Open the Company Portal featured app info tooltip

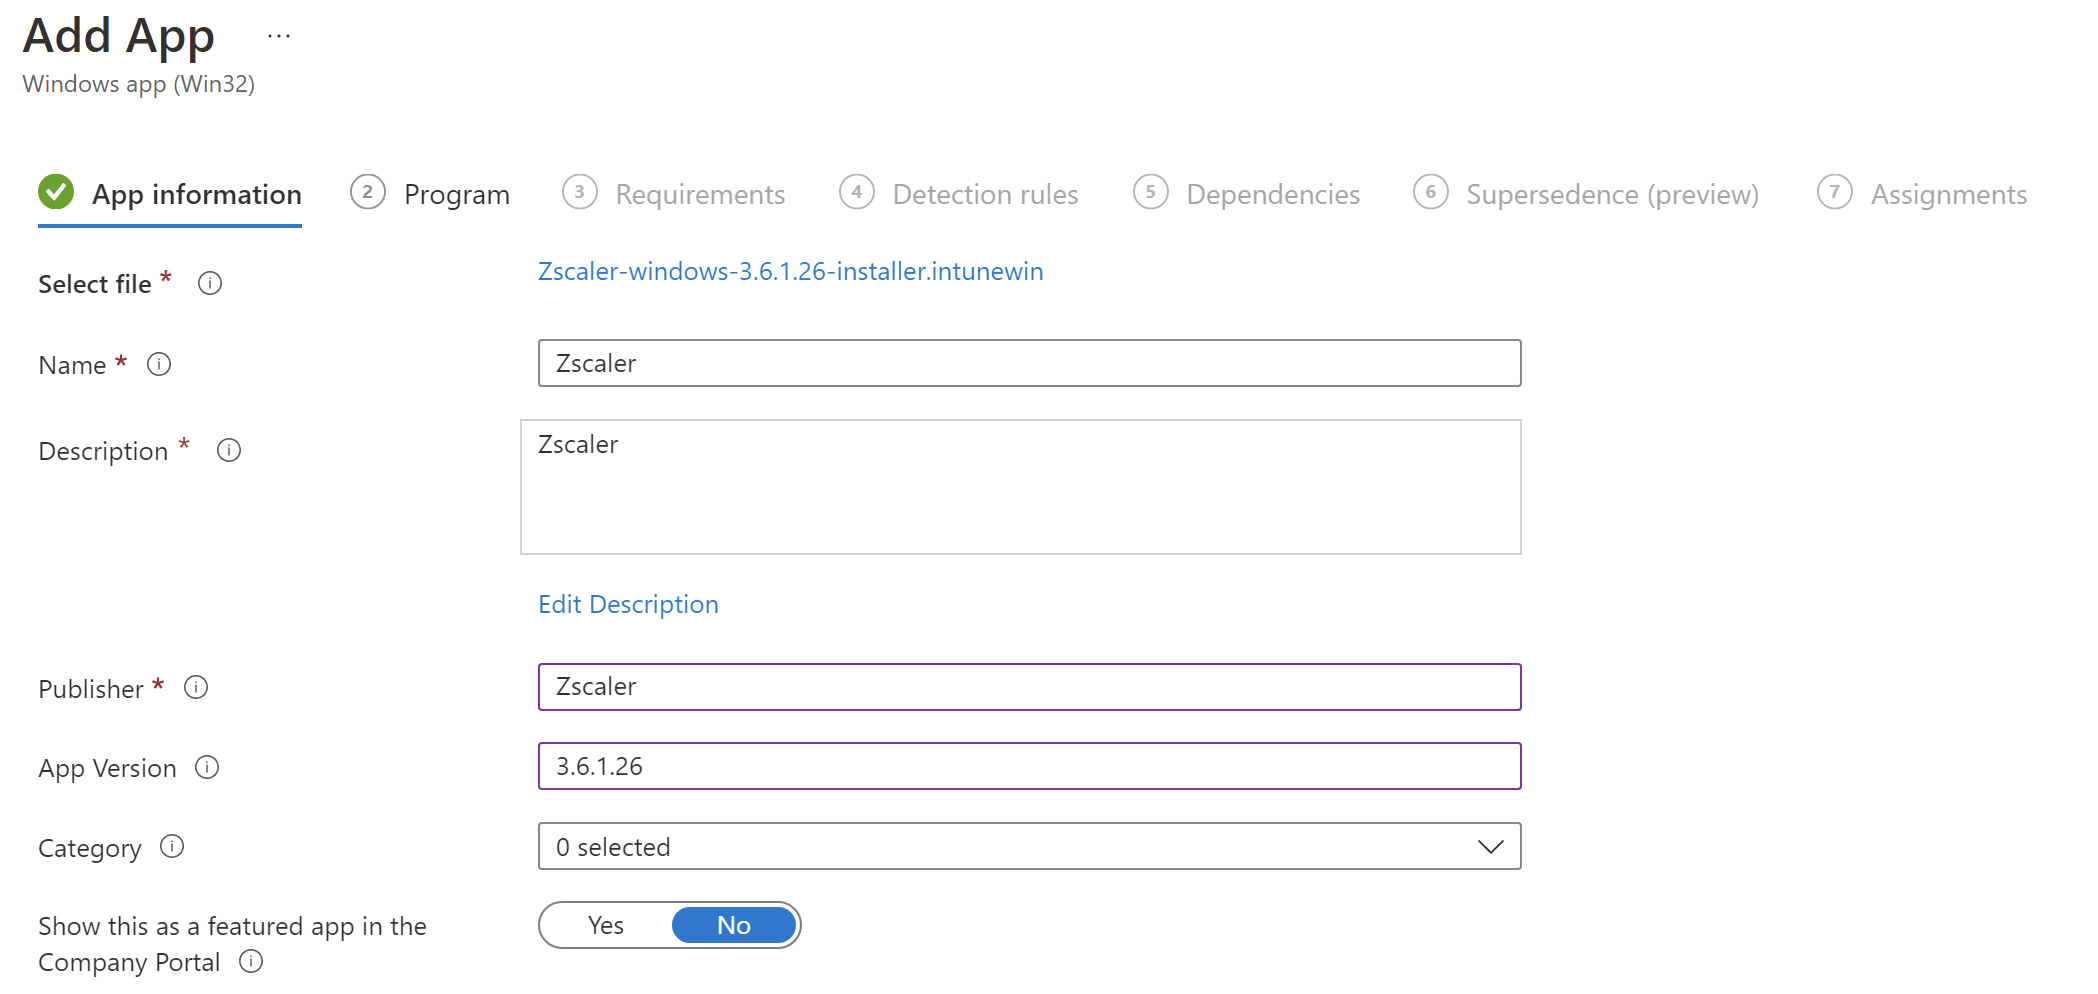250,962
